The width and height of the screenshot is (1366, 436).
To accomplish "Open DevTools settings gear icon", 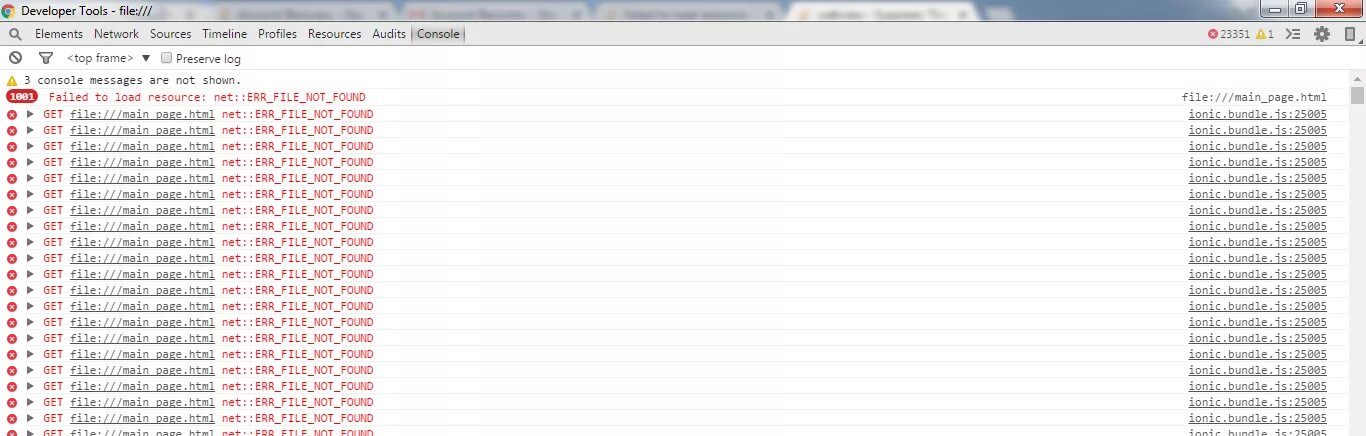I will point(1322,34).
